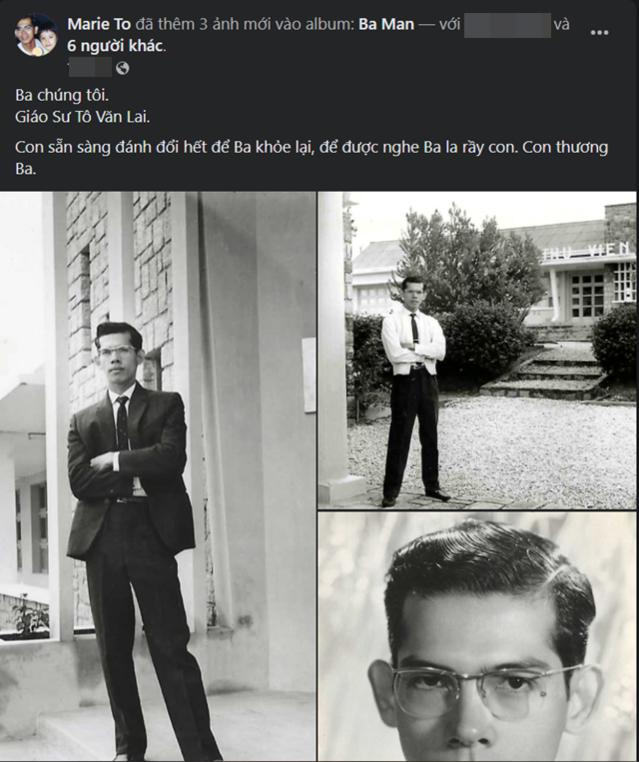
Task: Show the 6 người khác tagged list
Action: coord(116,46)
